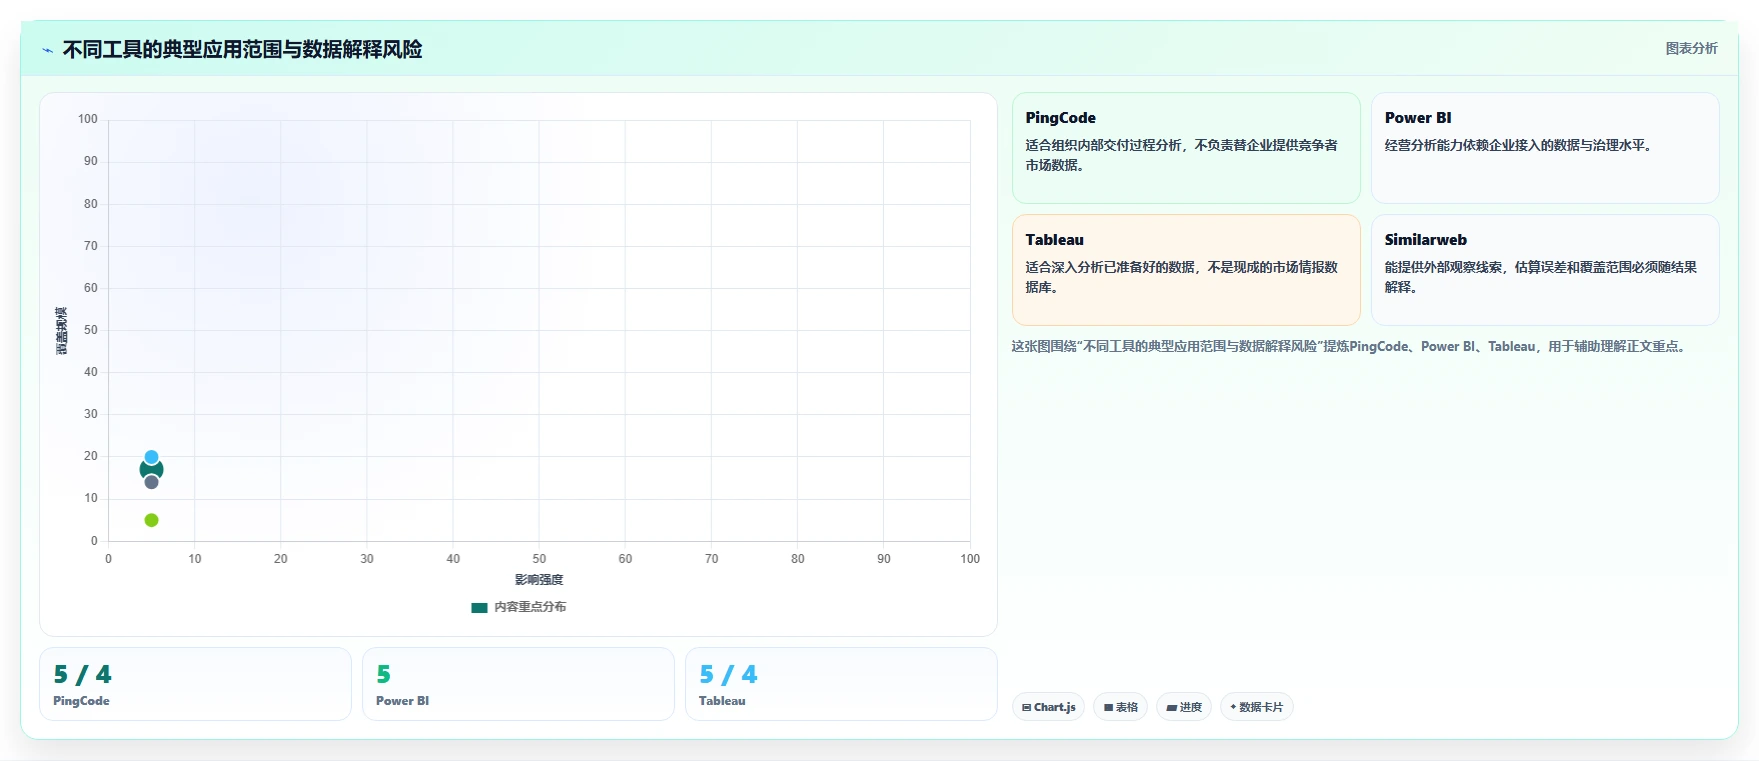Click the 5 / 4 PingCode stat card
The image size is (1759, 761).
click(195, 684)
